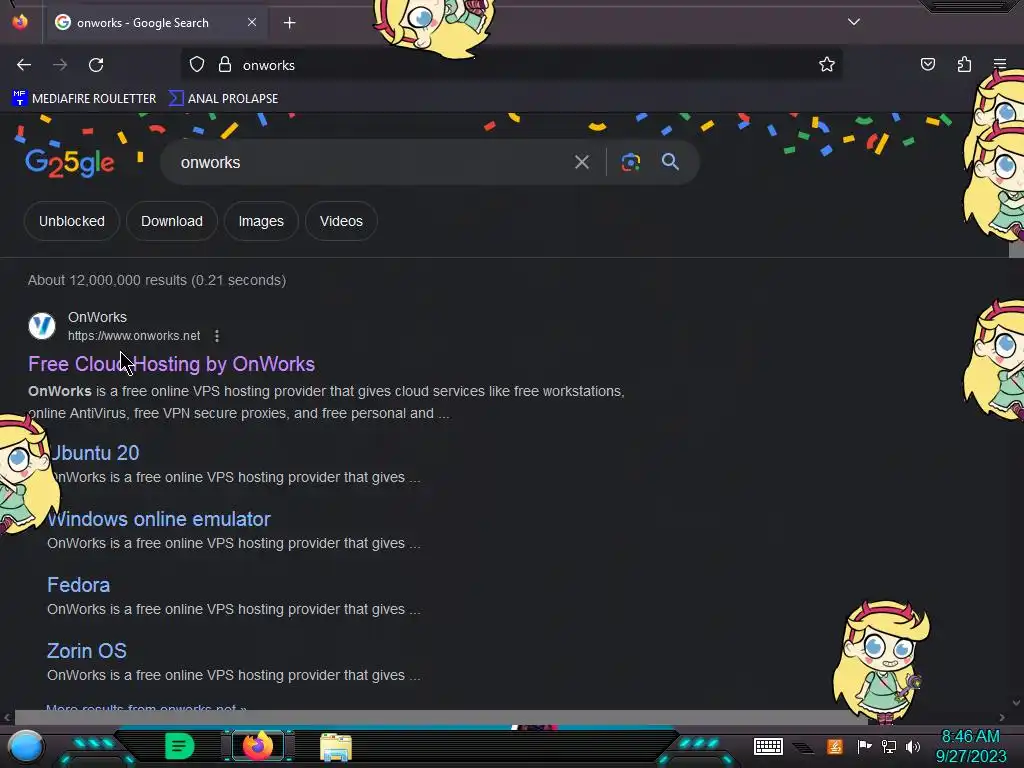Clear the Google search box
Screen dimensions: 1024x768
[x=581, y=162]
